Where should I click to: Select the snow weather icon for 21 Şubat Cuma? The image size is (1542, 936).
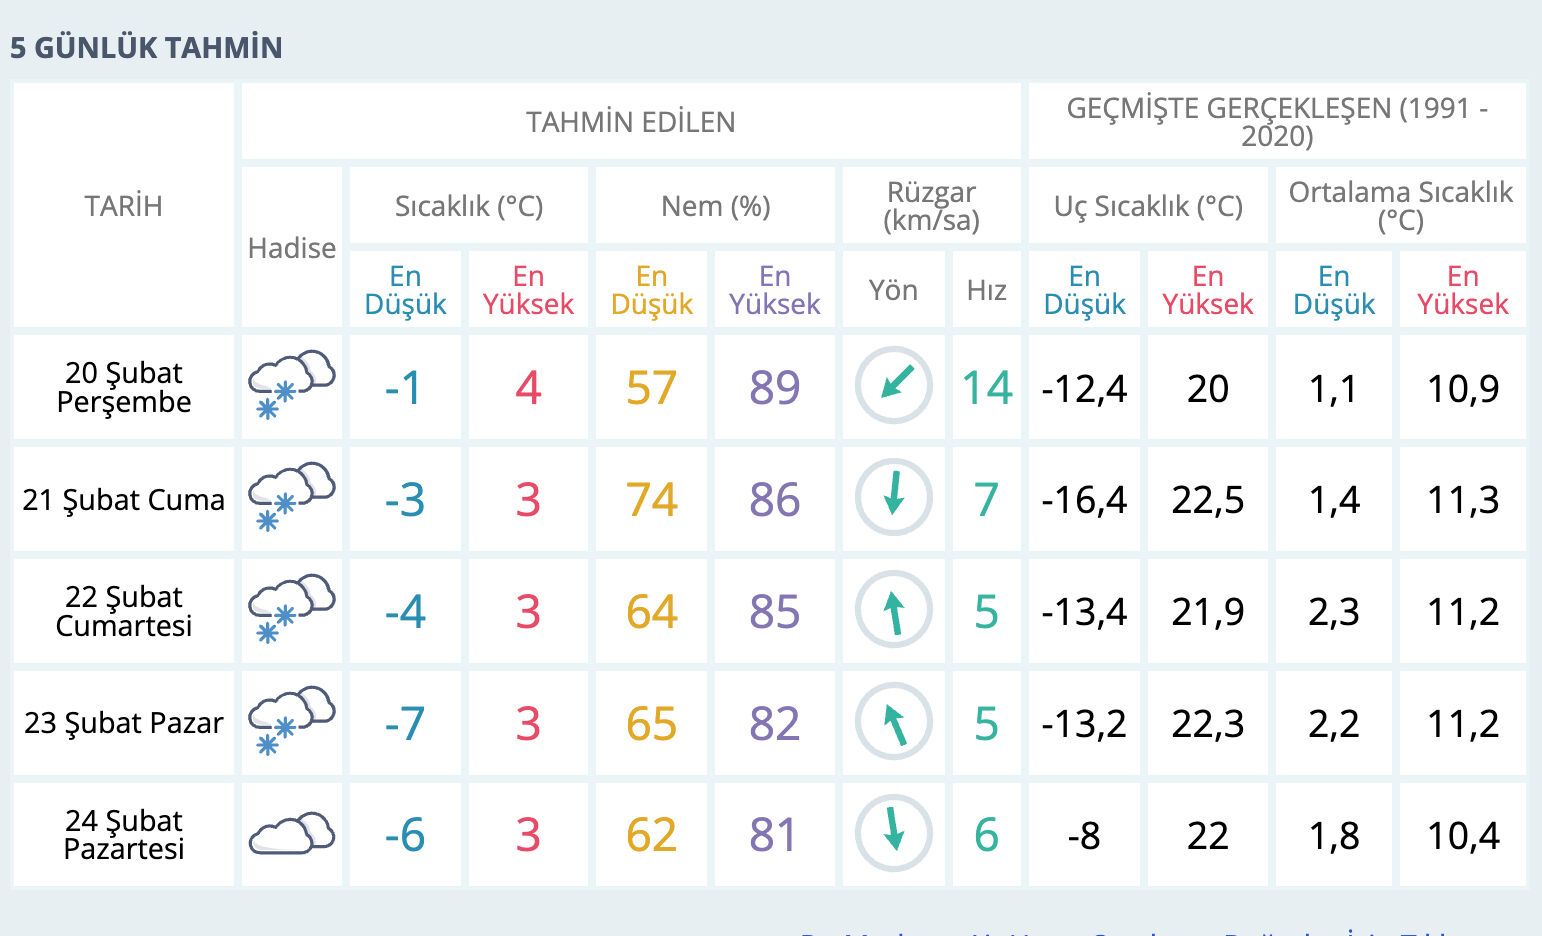tap(291, 497)
